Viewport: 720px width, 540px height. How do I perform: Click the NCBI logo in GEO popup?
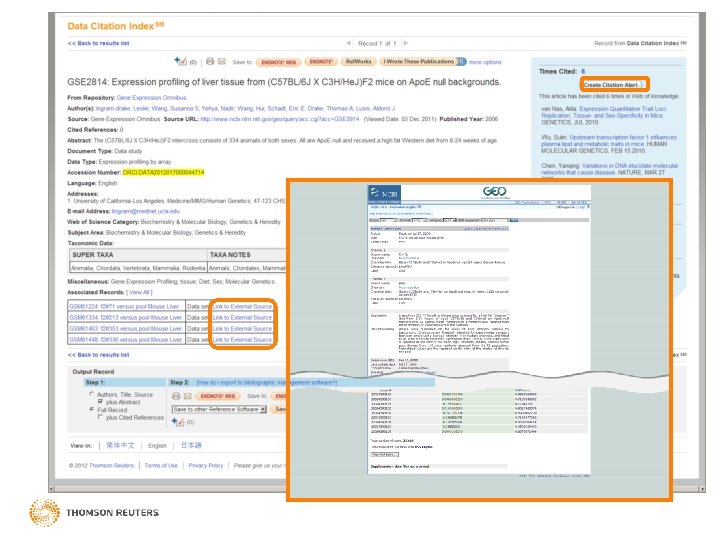(384, 193)
